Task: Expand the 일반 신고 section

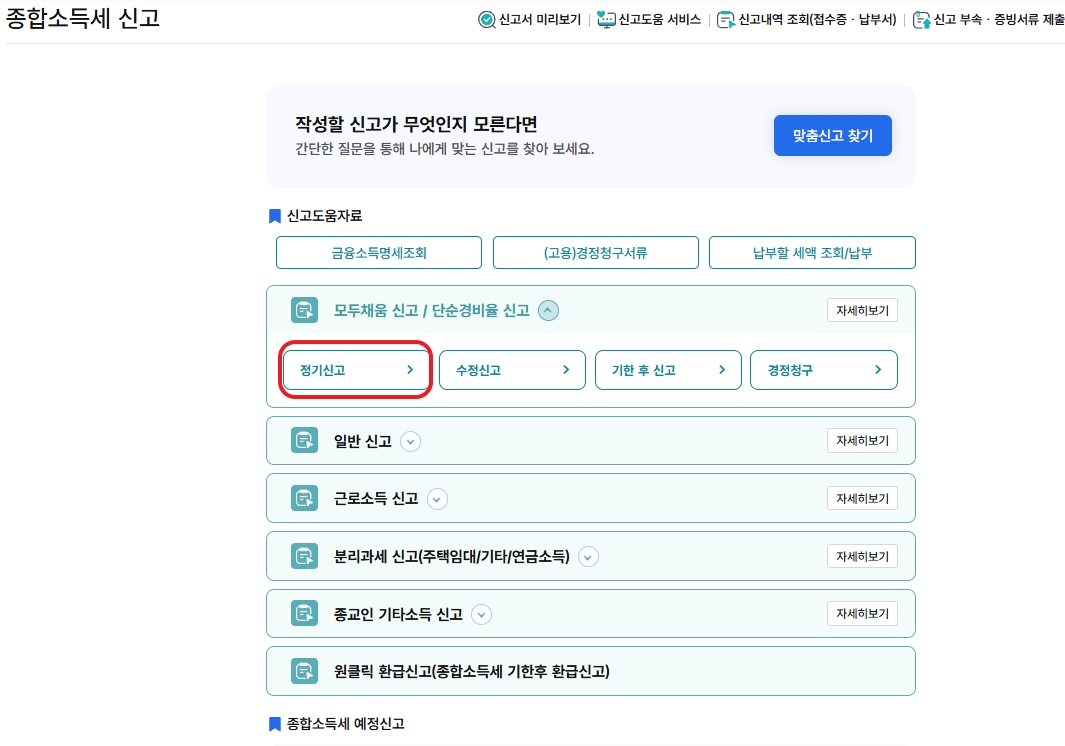Action: pyautogui.click(x=410, y=440)
